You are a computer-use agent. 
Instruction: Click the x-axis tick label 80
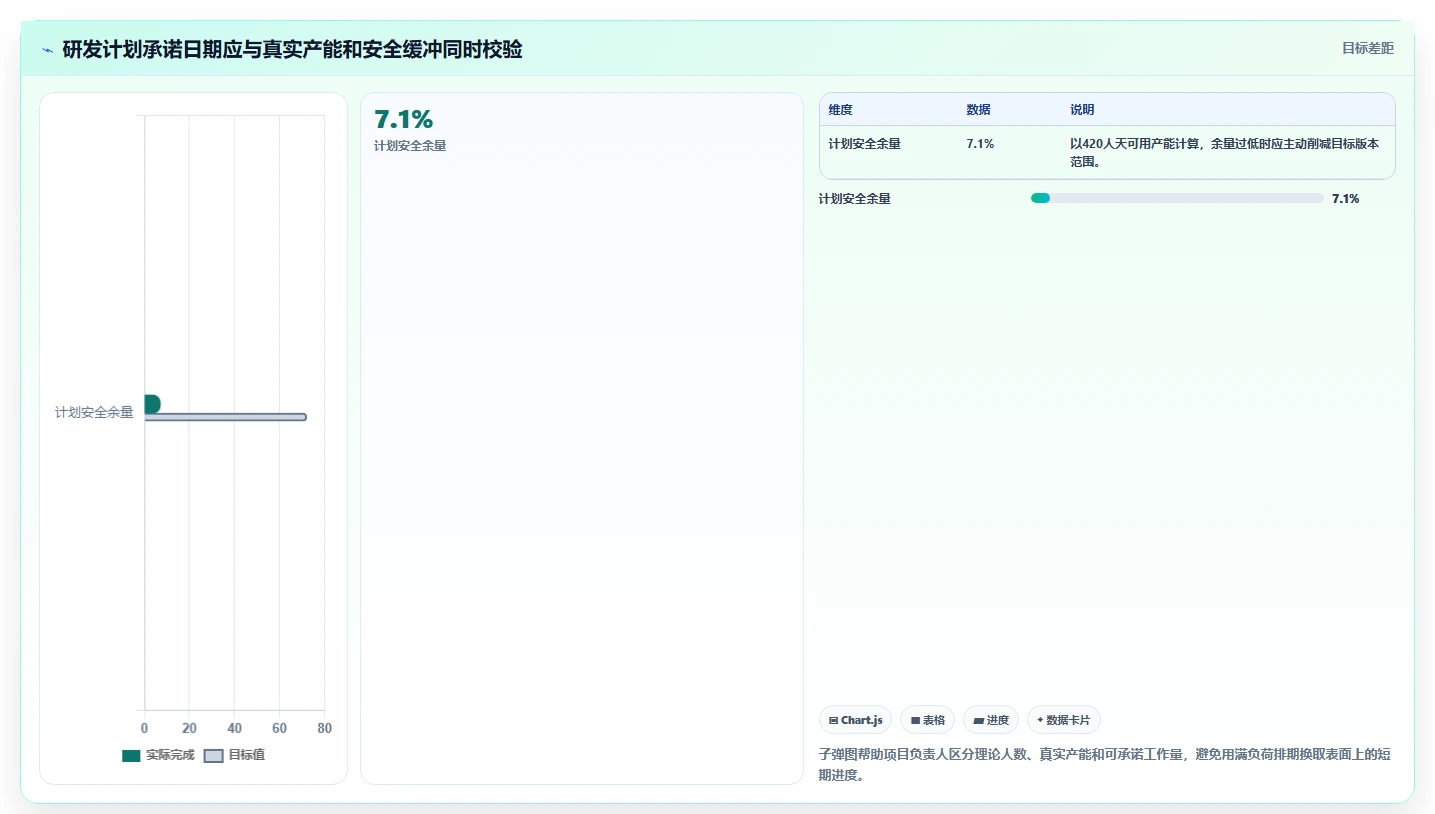tap(324, 728)
